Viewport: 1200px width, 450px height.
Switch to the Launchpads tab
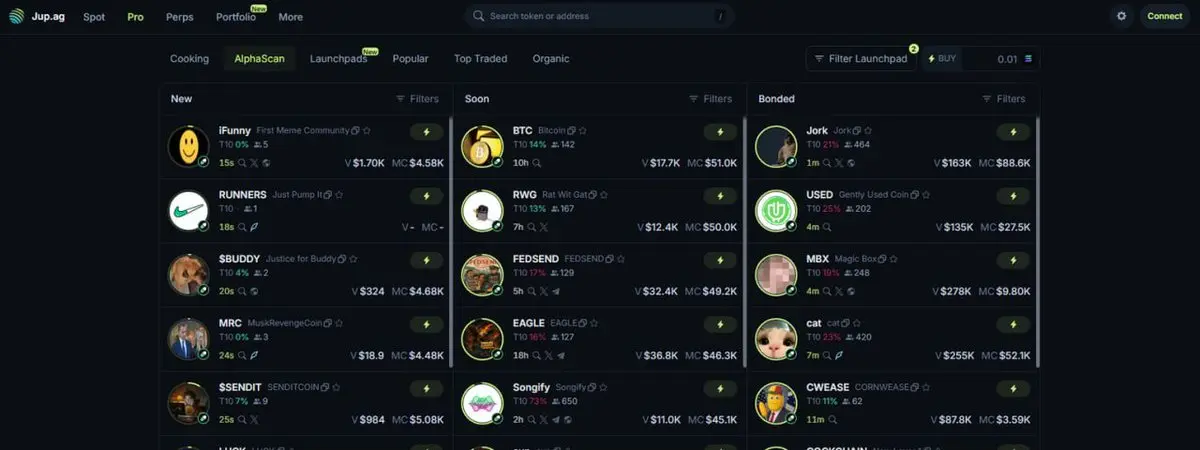point(339,59)
